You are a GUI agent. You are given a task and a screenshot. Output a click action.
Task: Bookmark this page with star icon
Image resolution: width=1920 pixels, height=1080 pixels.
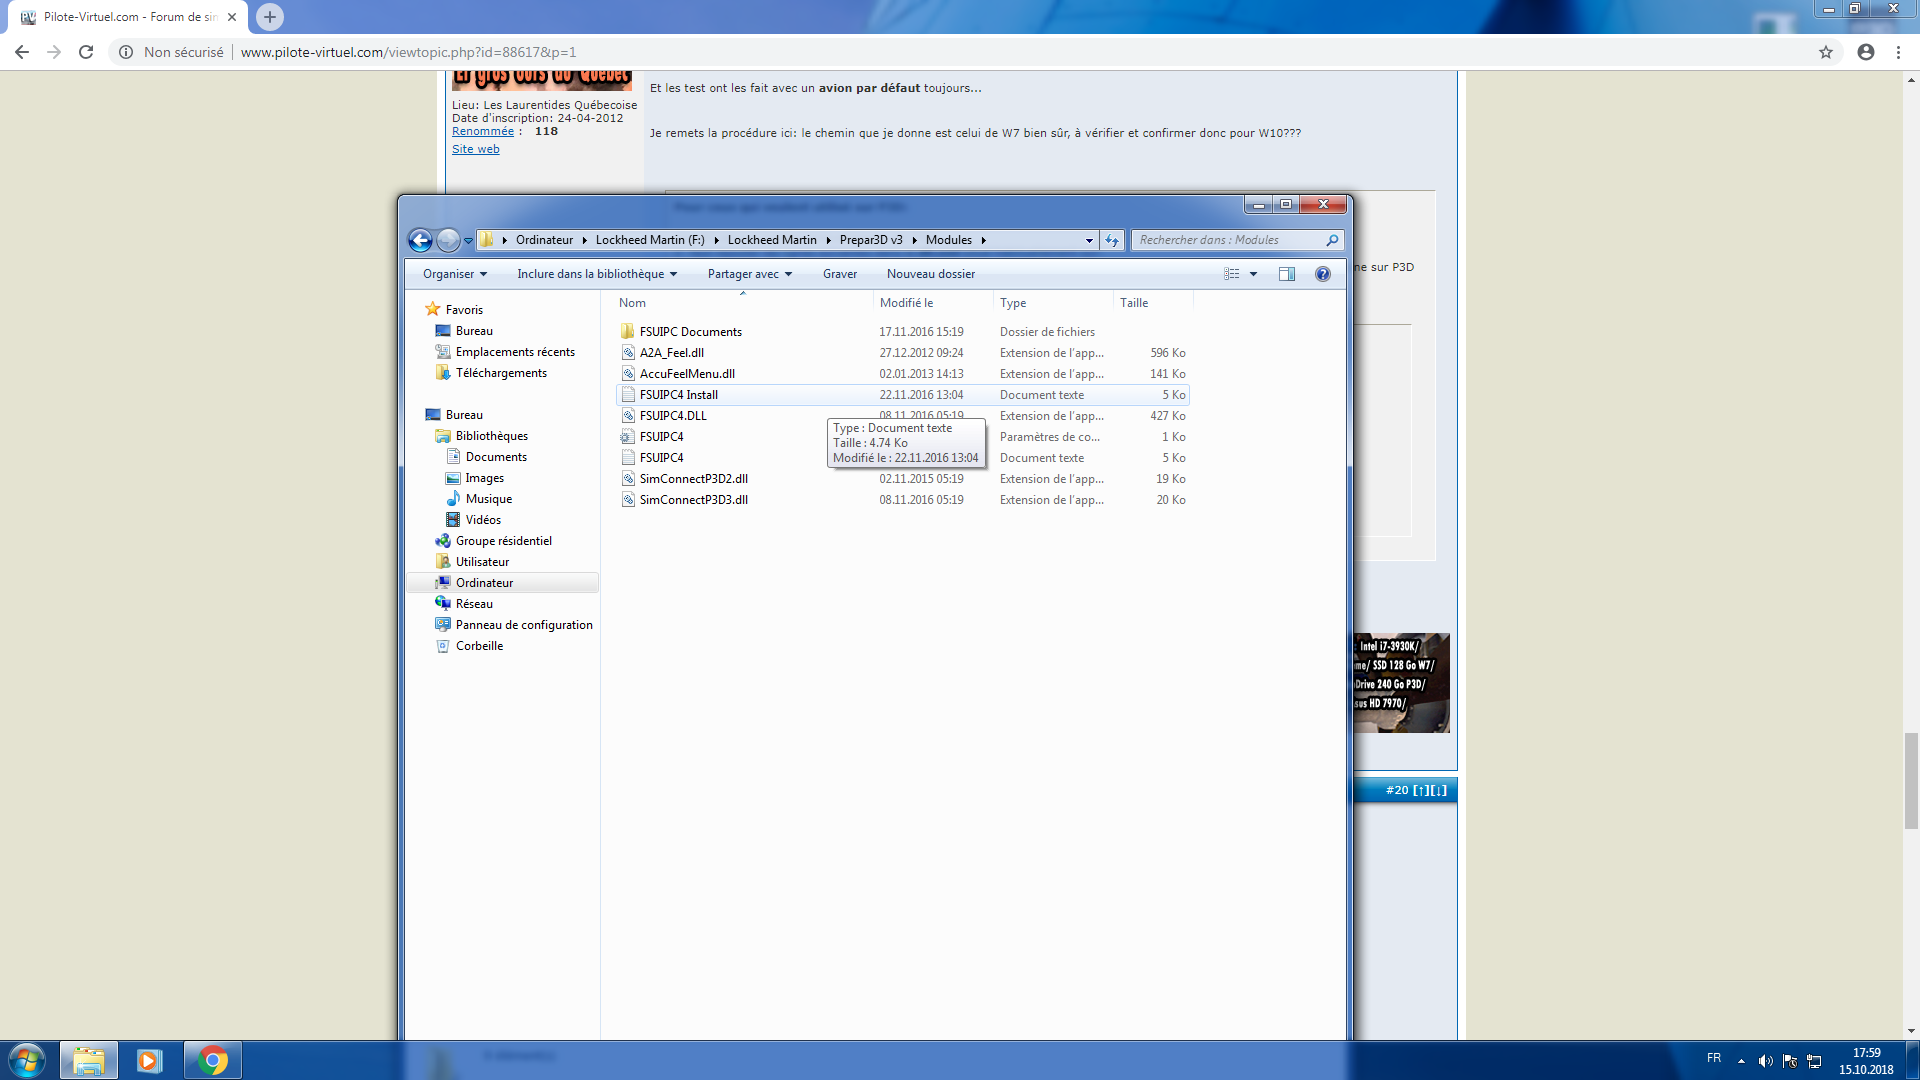(1826, 52)
